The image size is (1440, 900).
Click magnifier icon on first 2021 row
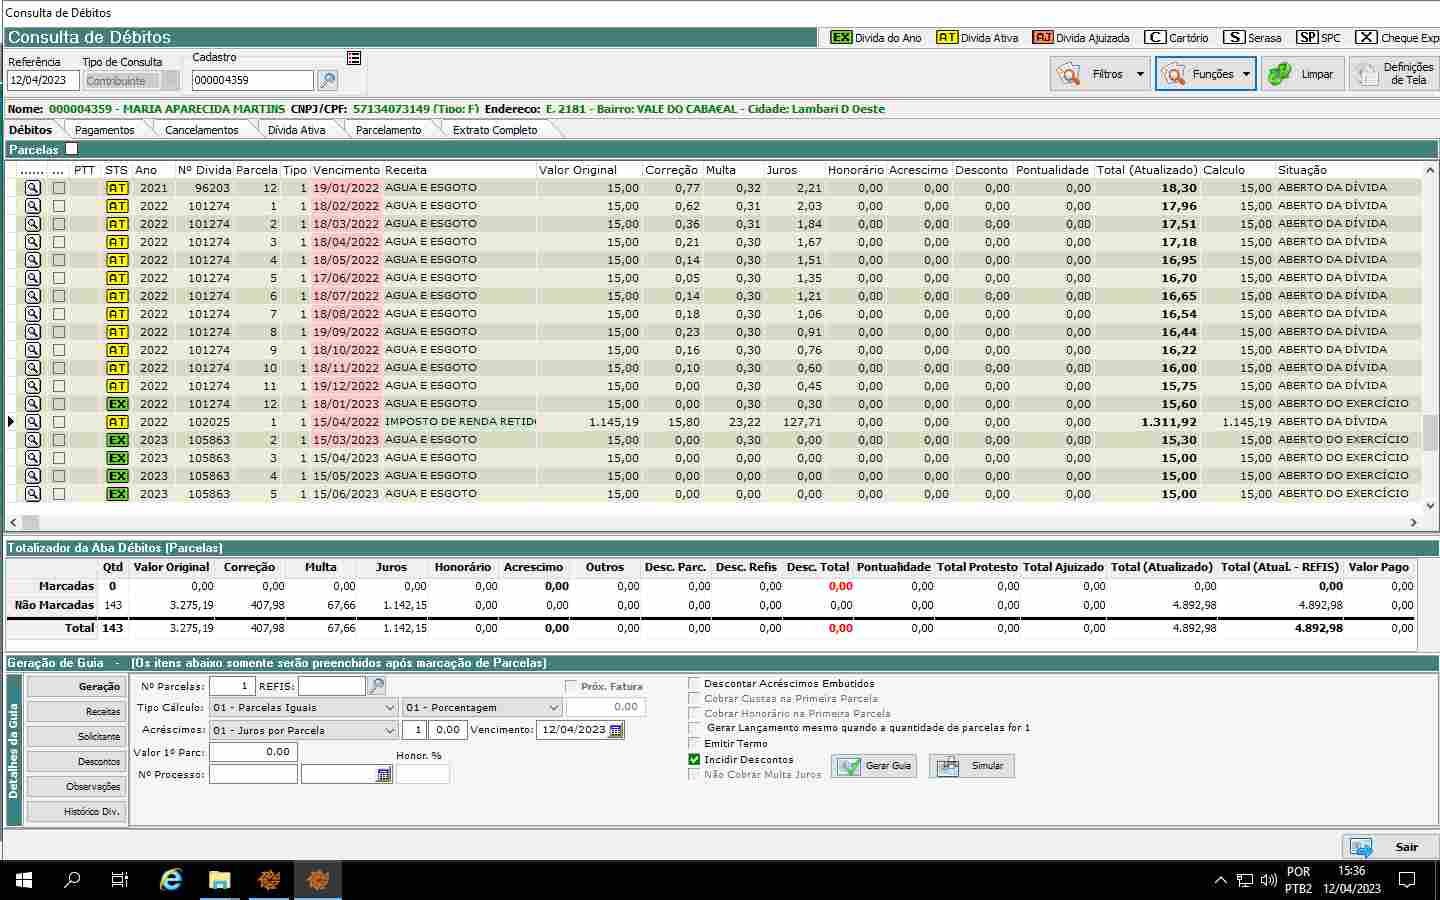[33, 188]
